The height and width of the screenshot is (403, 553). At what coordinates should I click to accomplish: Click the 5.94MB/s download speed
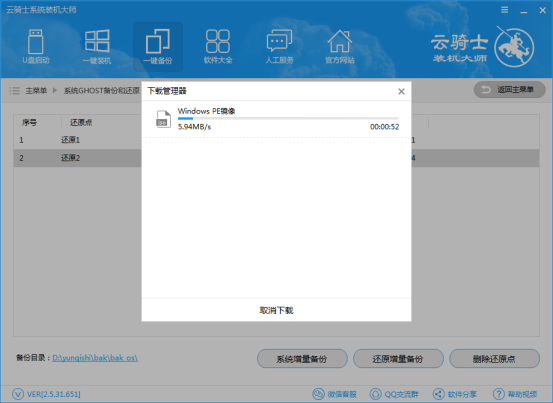194,127
